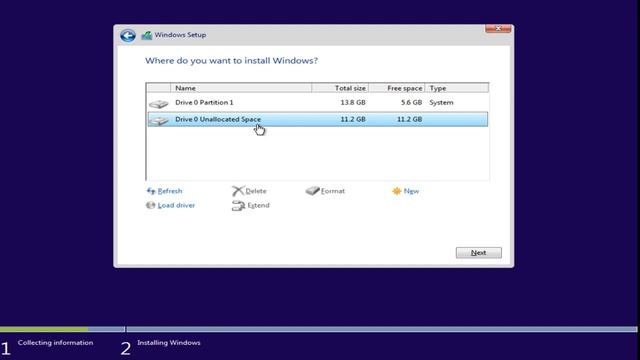Click the Collecting information step label

[56, 343]
